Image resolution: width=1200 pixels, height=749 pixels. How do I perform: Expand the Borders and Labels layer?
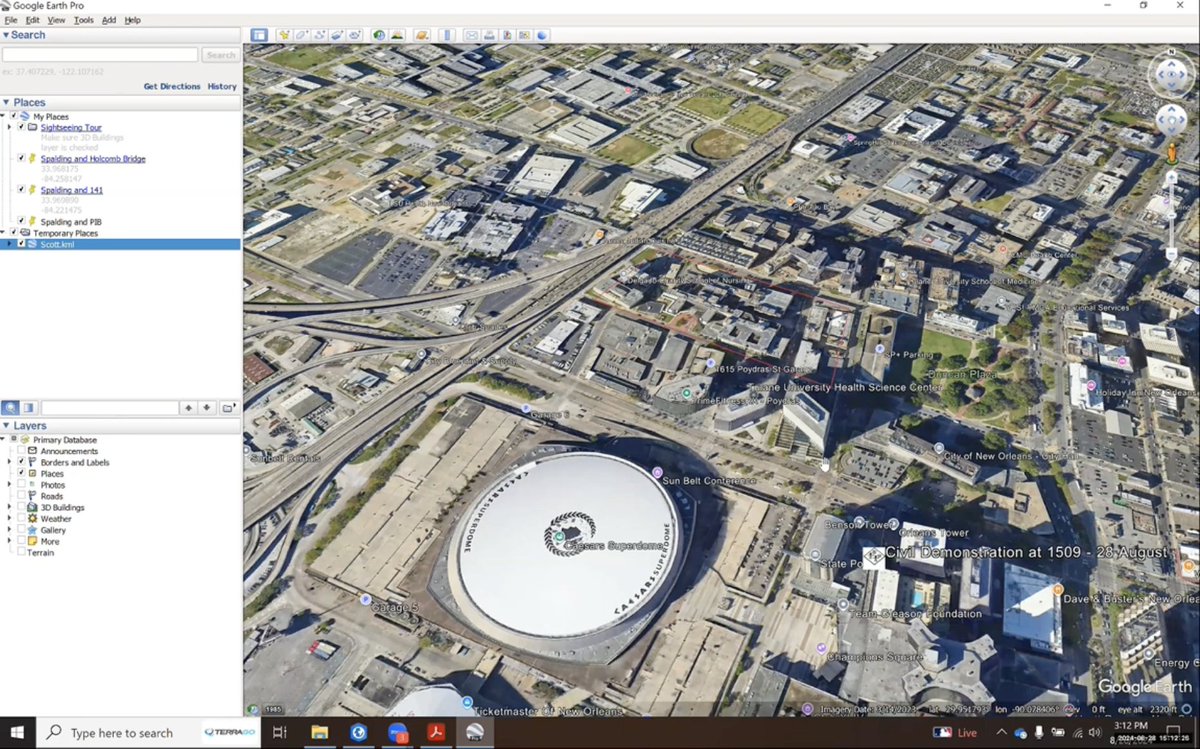click(x=10, y=462)
